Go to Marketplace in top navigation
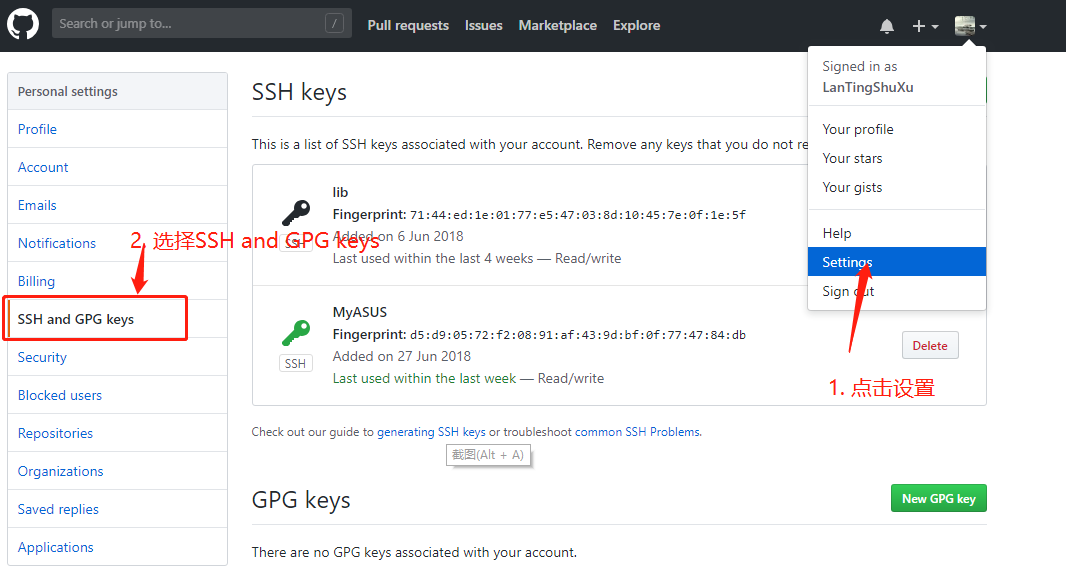The height and width of the screenshot is (574, 1066). [557, 25]
